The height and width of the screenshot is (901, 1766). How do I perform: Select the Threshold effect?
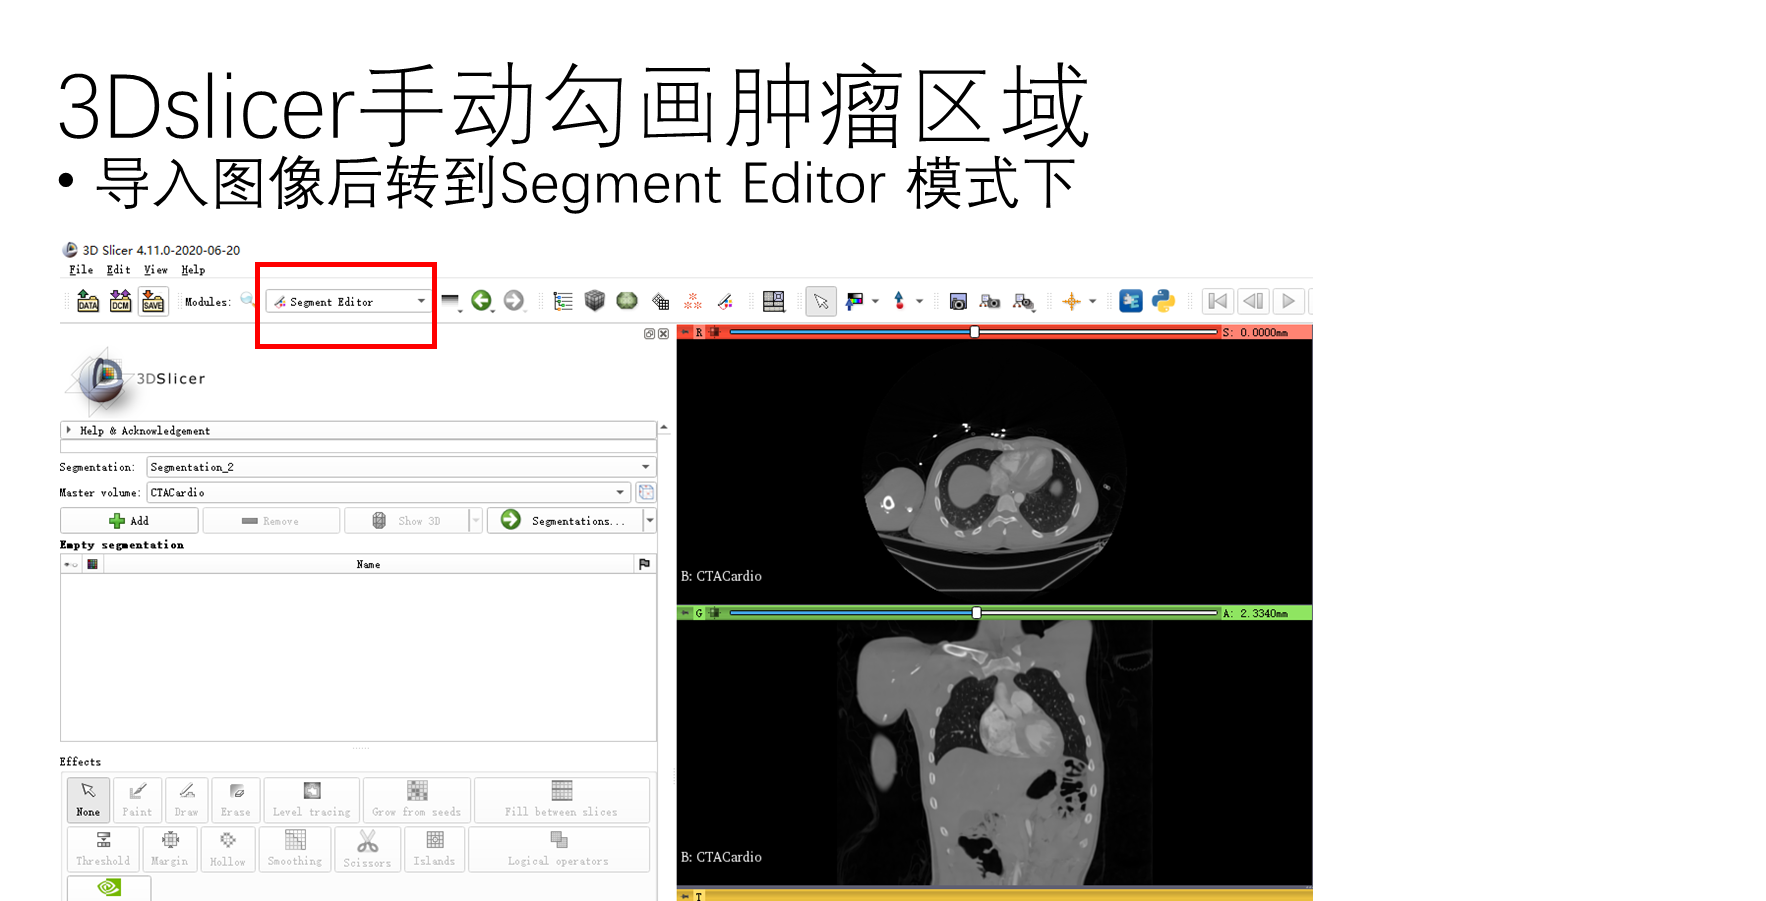pyautogui.click(x=103, y=849)
